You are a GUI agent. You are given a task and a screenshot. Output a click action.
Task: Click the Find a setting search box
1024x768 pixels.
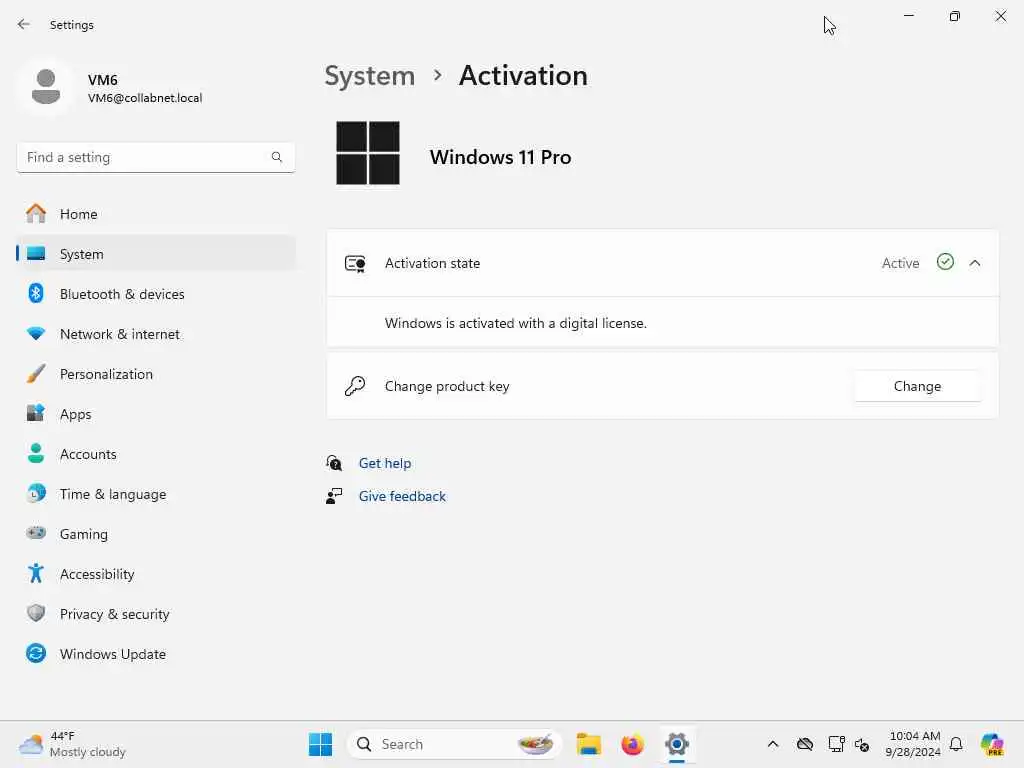[156, 157]
